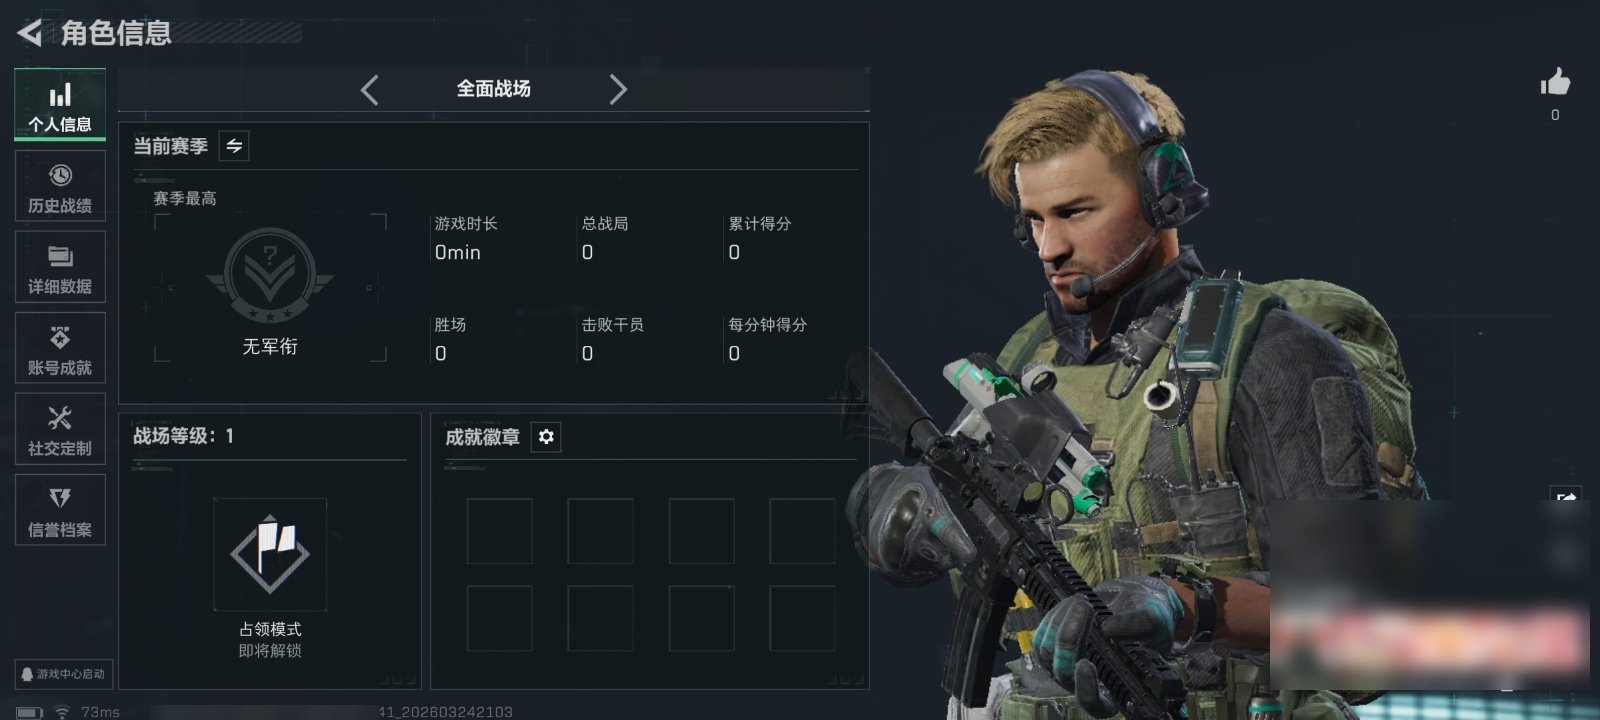Select the 占领模式 mode icon

pos(270,554)
